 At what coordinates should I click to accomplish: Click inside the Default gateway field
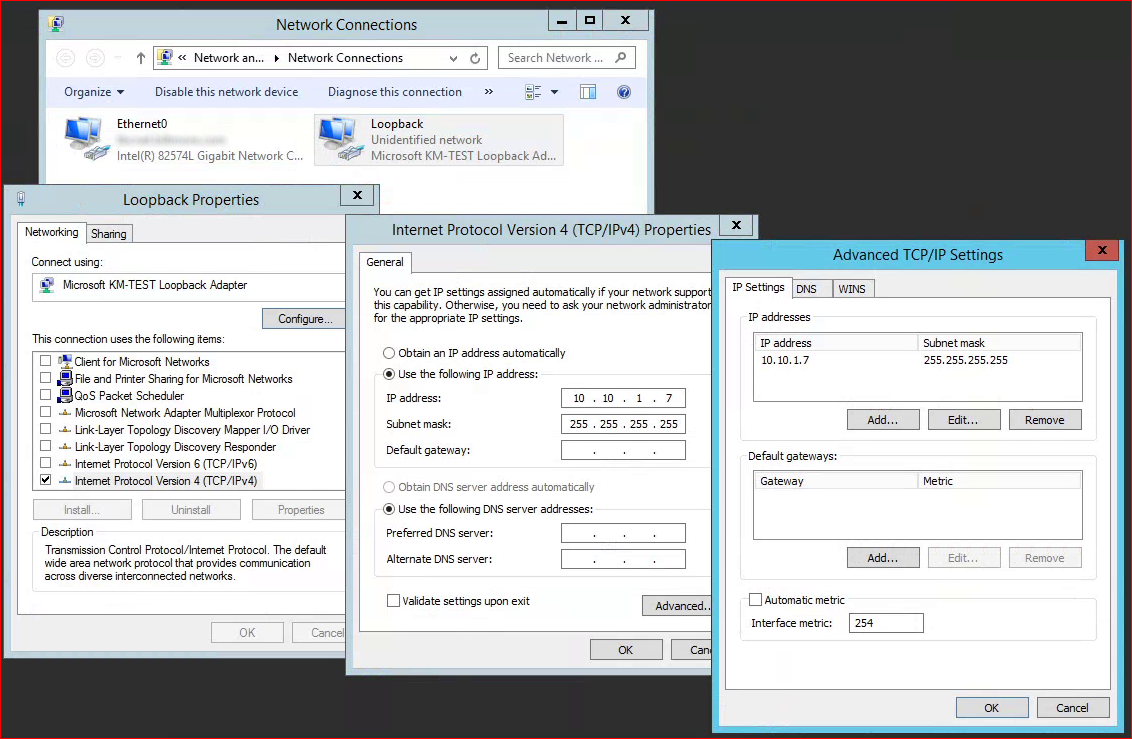pos(623,450)
